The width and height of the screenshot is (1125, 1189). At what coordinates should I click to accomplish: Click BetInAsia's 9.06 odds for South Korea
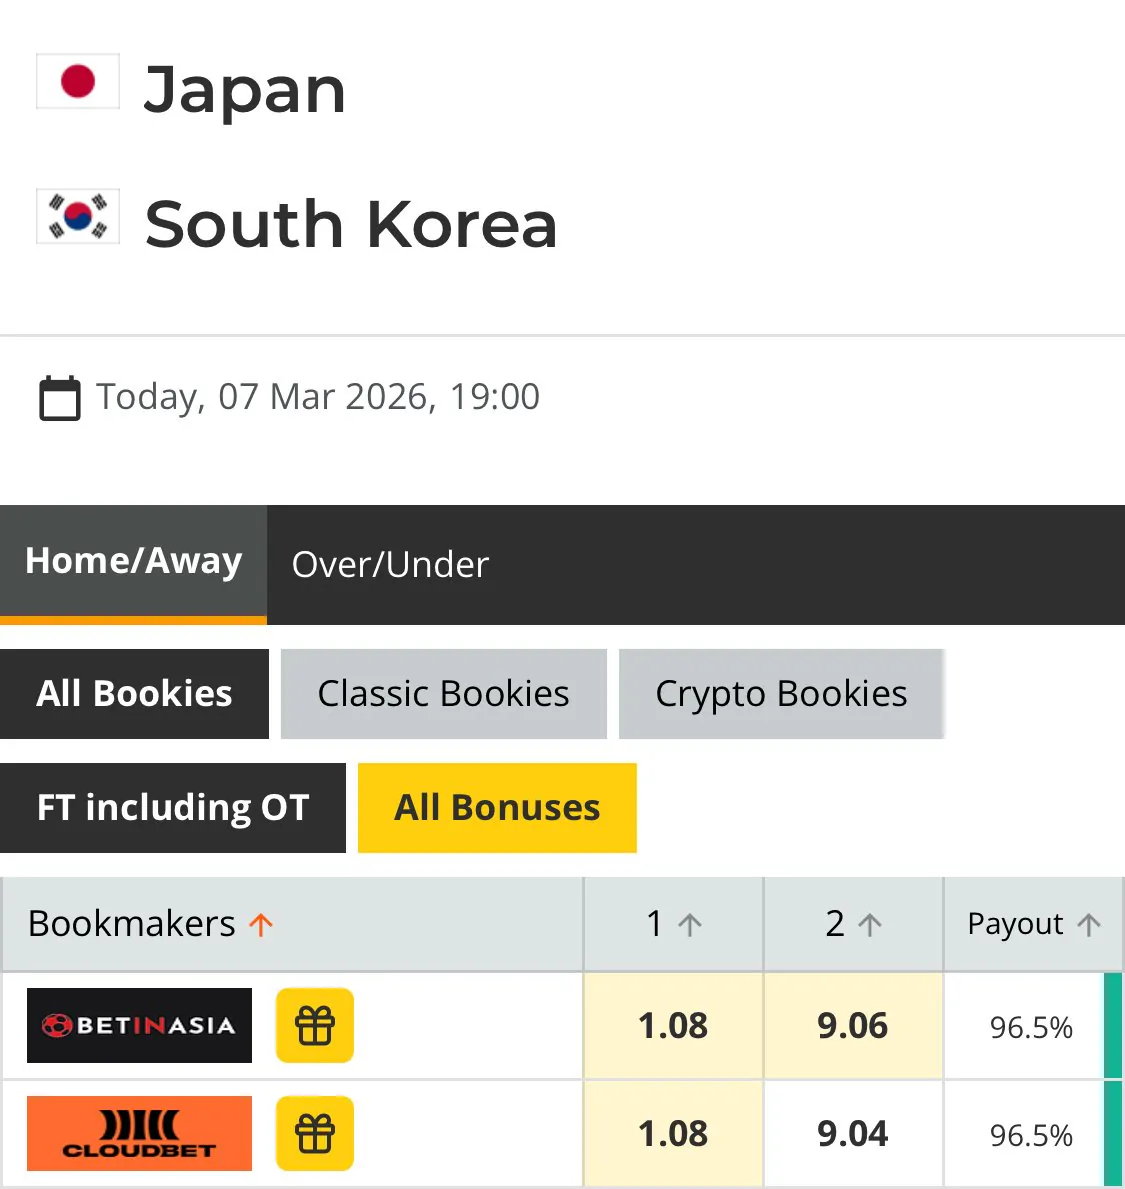(852, 1026)
